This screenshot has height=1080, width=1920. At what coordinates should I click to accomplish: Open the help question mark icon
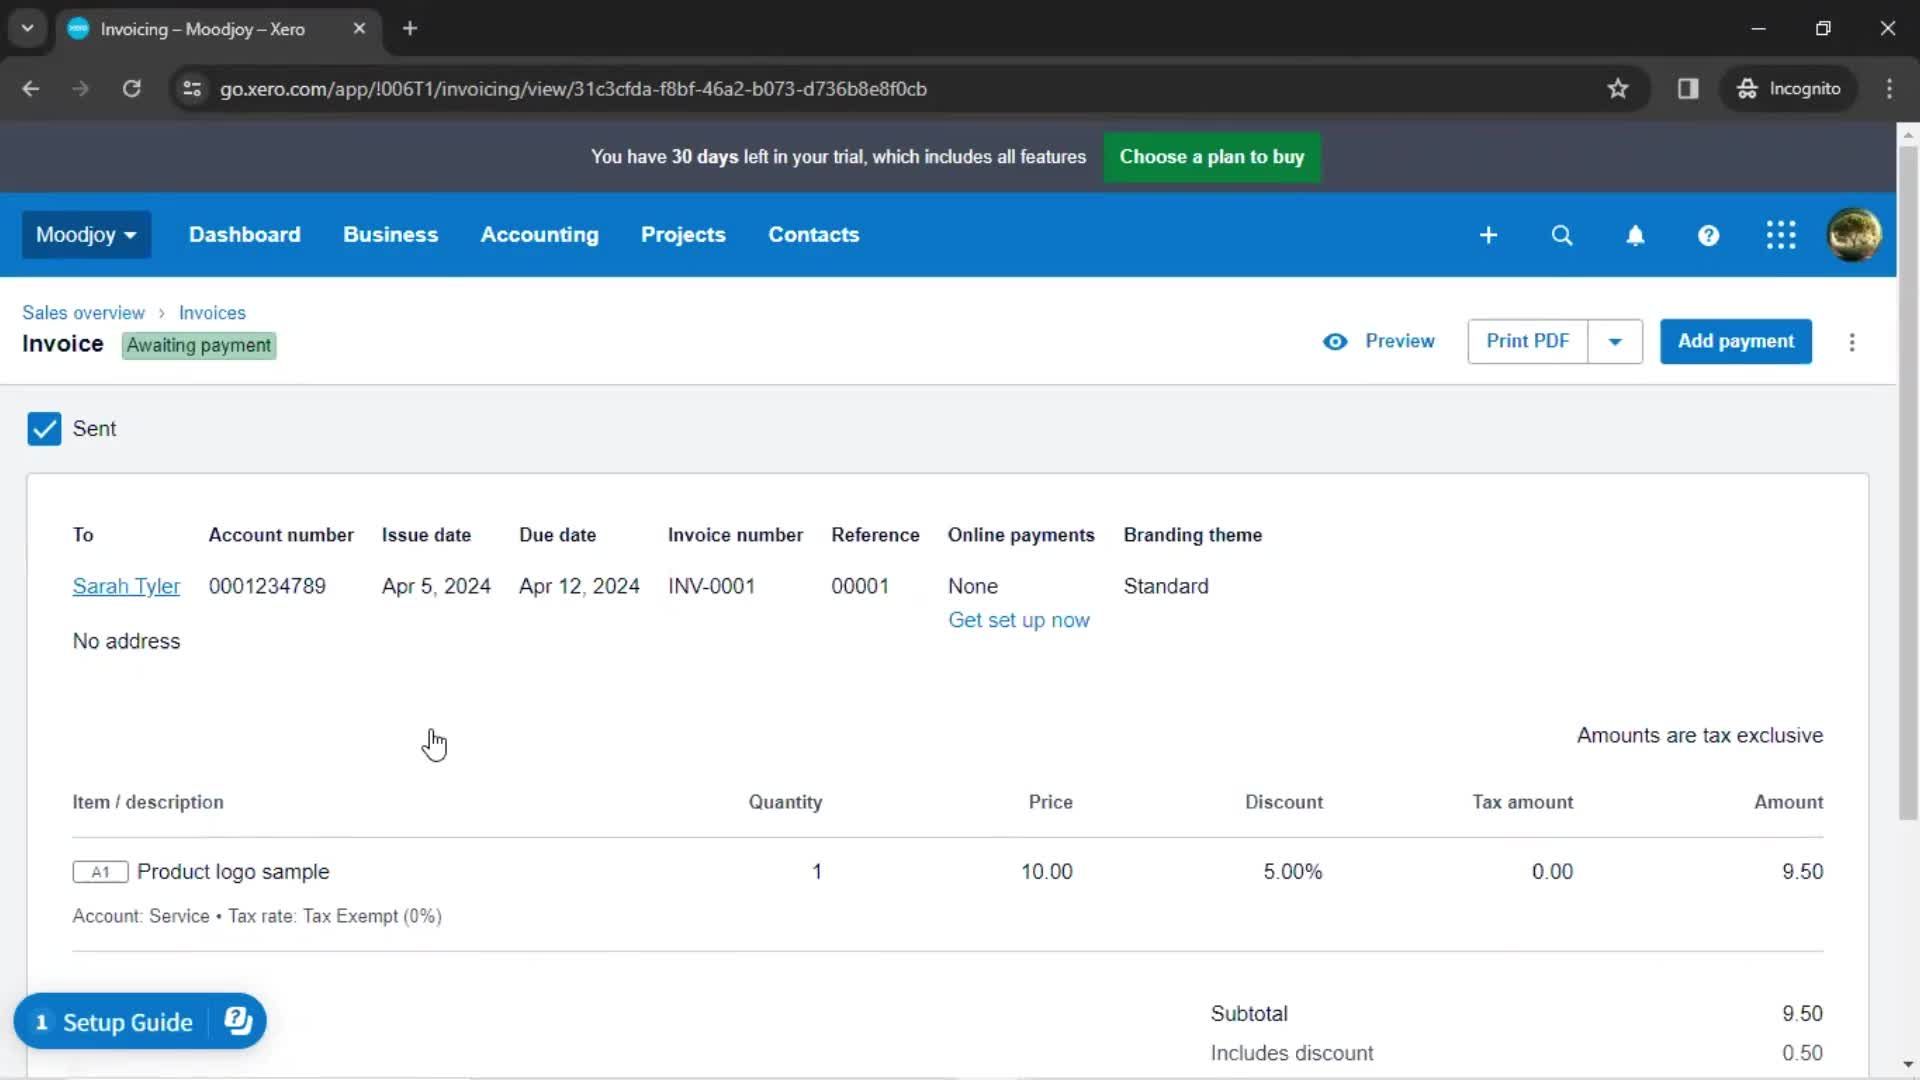pos(1708,235)
